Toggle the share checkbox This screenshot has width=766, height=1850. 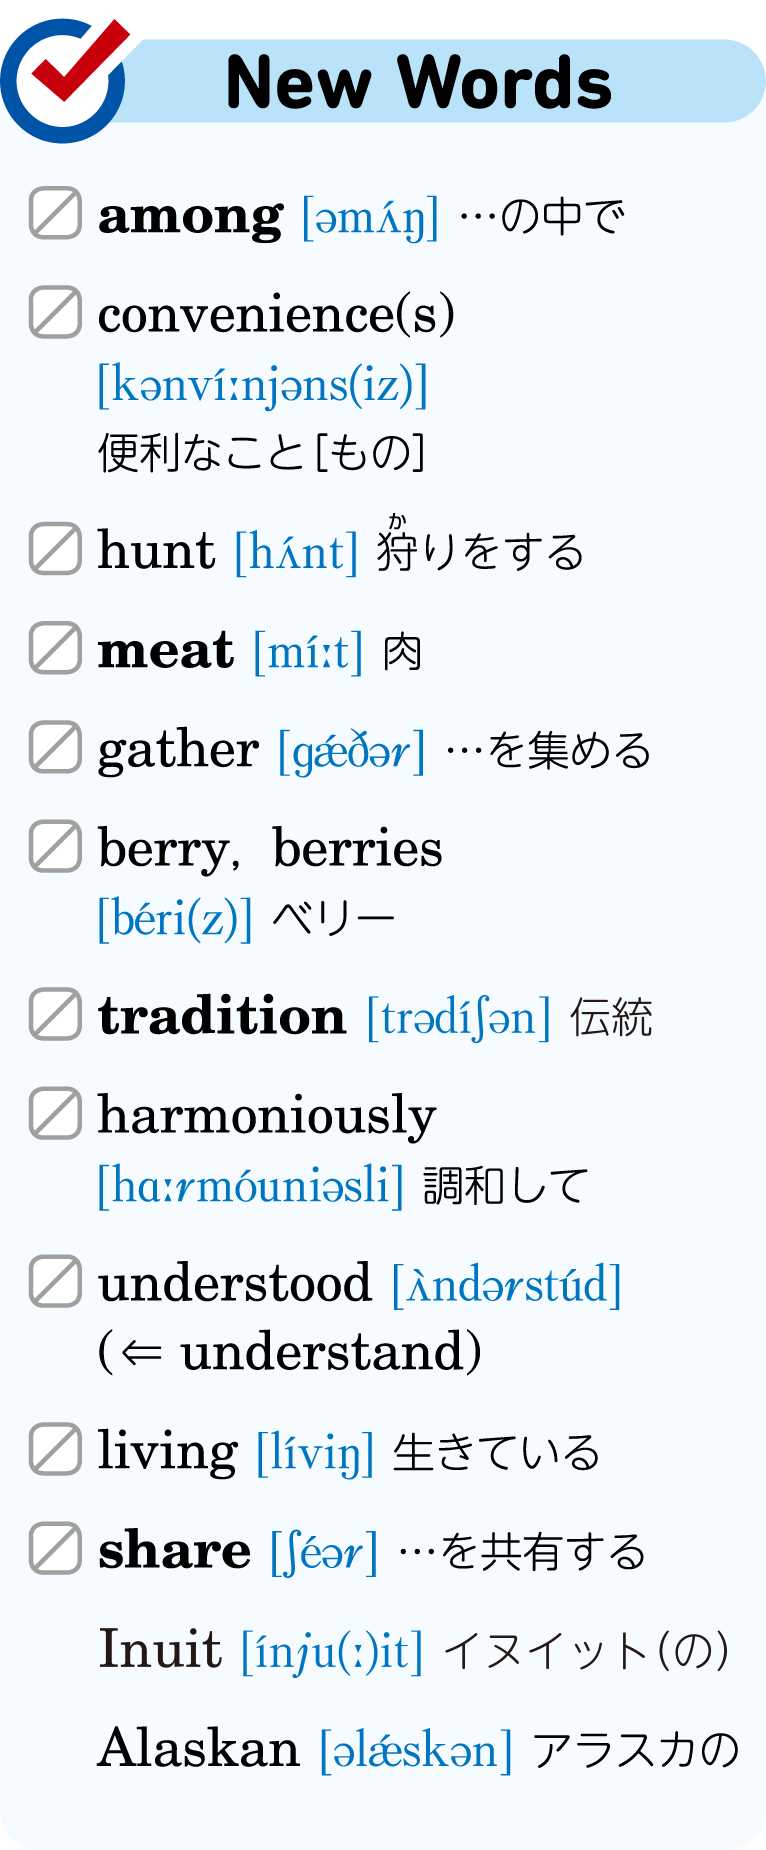(x=55, y=1548)
